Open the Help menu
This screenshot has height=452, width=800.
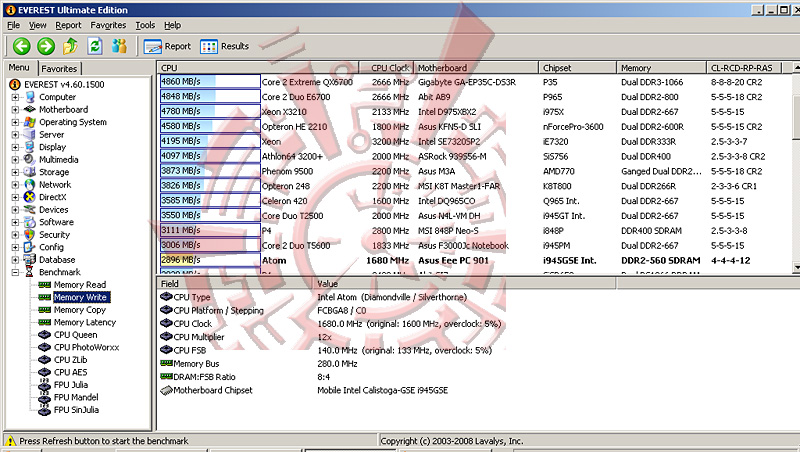click(172, 25)
